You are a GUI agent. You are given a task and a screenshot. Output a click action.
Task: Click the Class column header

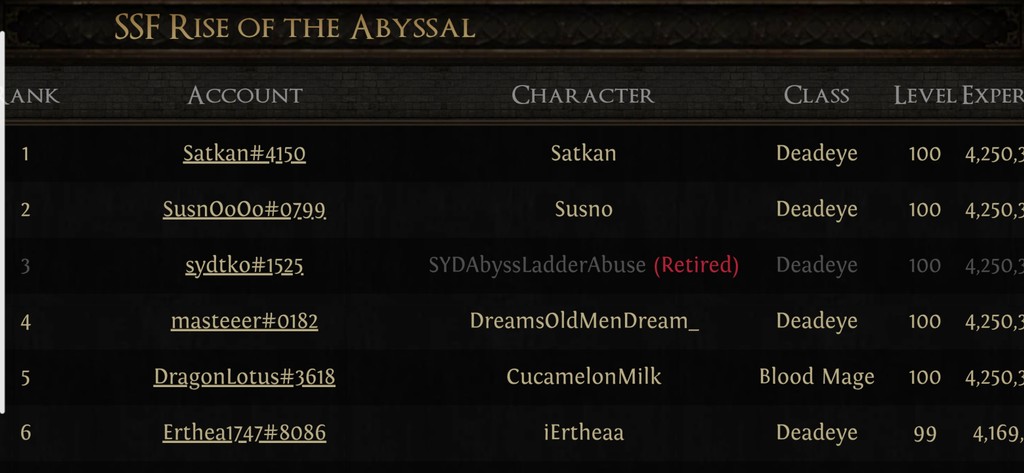point(816,96)
